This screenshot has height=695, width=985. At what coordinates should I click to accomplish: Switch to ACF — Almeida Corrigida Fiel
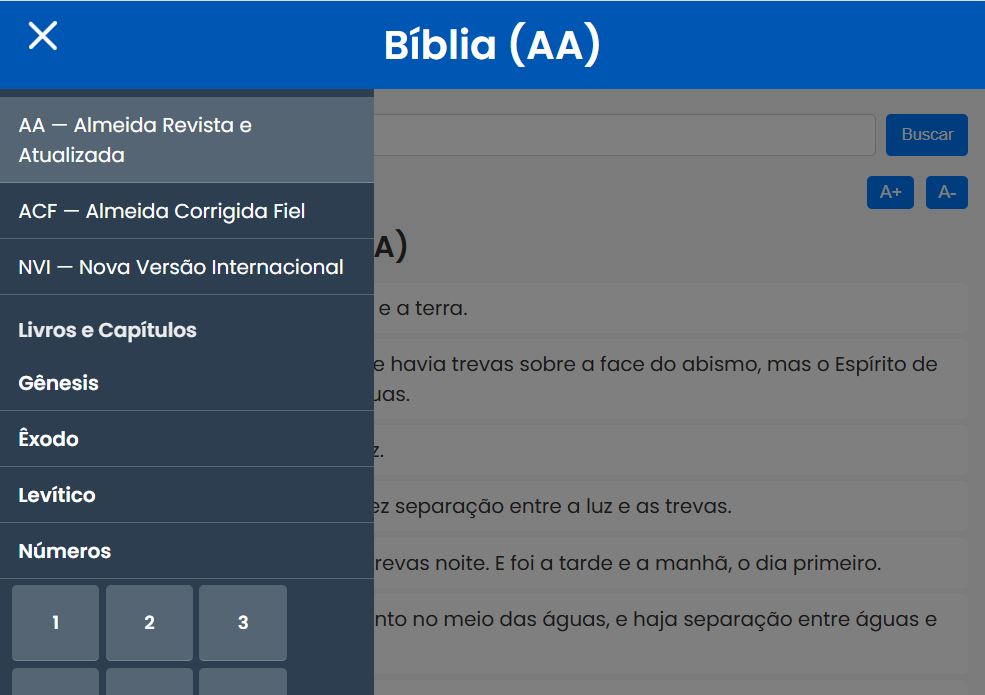pos(186,211)
